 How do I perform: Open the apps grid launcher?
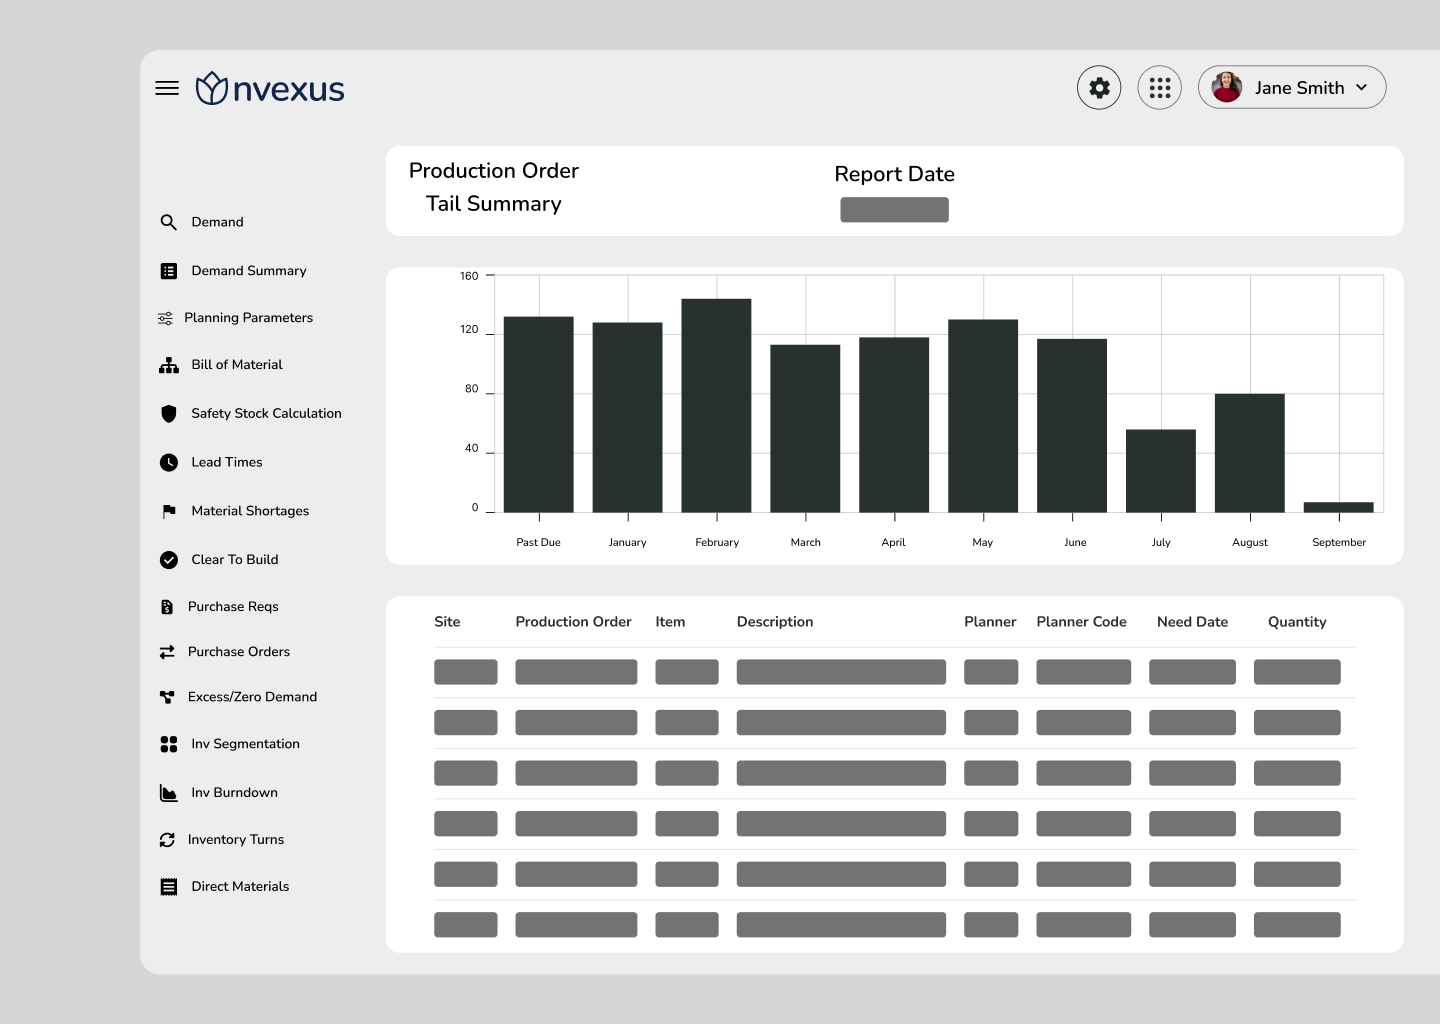pos(1160,88)
